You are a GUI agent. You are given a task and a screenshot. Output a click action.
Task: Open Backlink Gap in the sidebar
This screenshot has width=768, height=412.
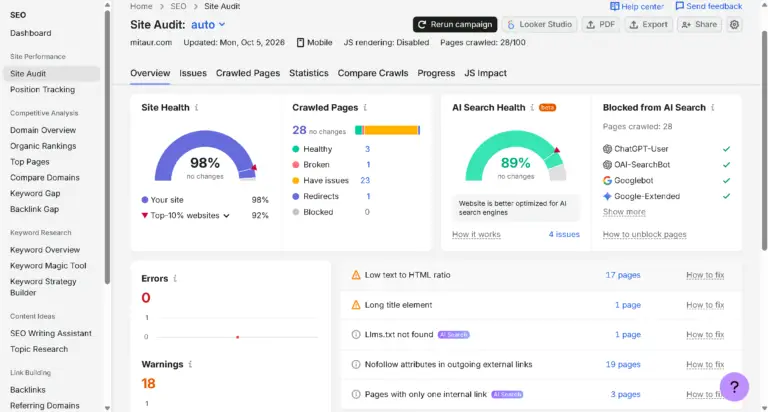click(x=34, y=209)
